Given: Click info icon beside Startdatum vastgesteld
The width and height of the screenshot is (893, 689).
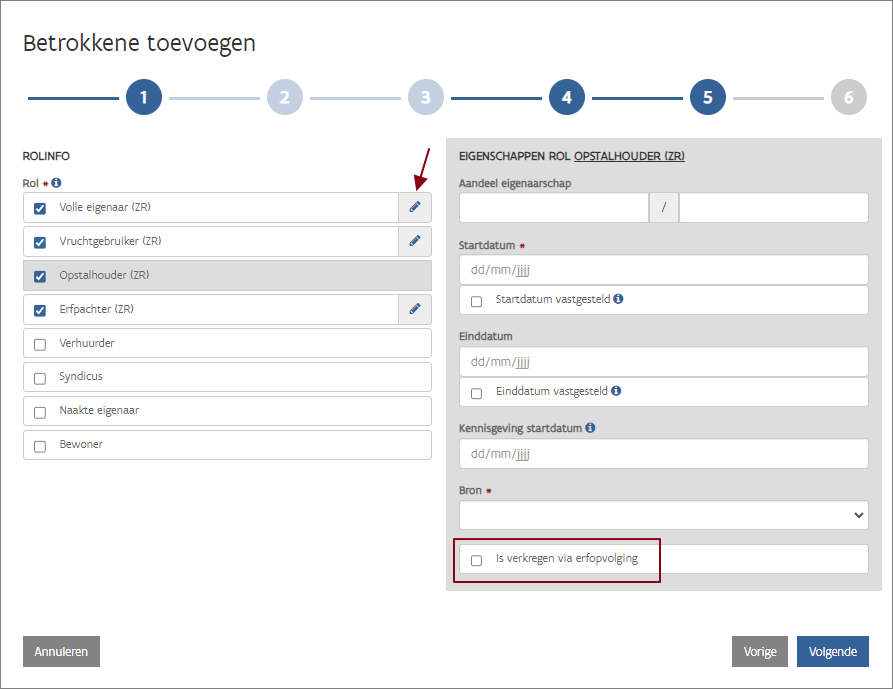Looking at the screenshot, I should (x=618, y=299).
